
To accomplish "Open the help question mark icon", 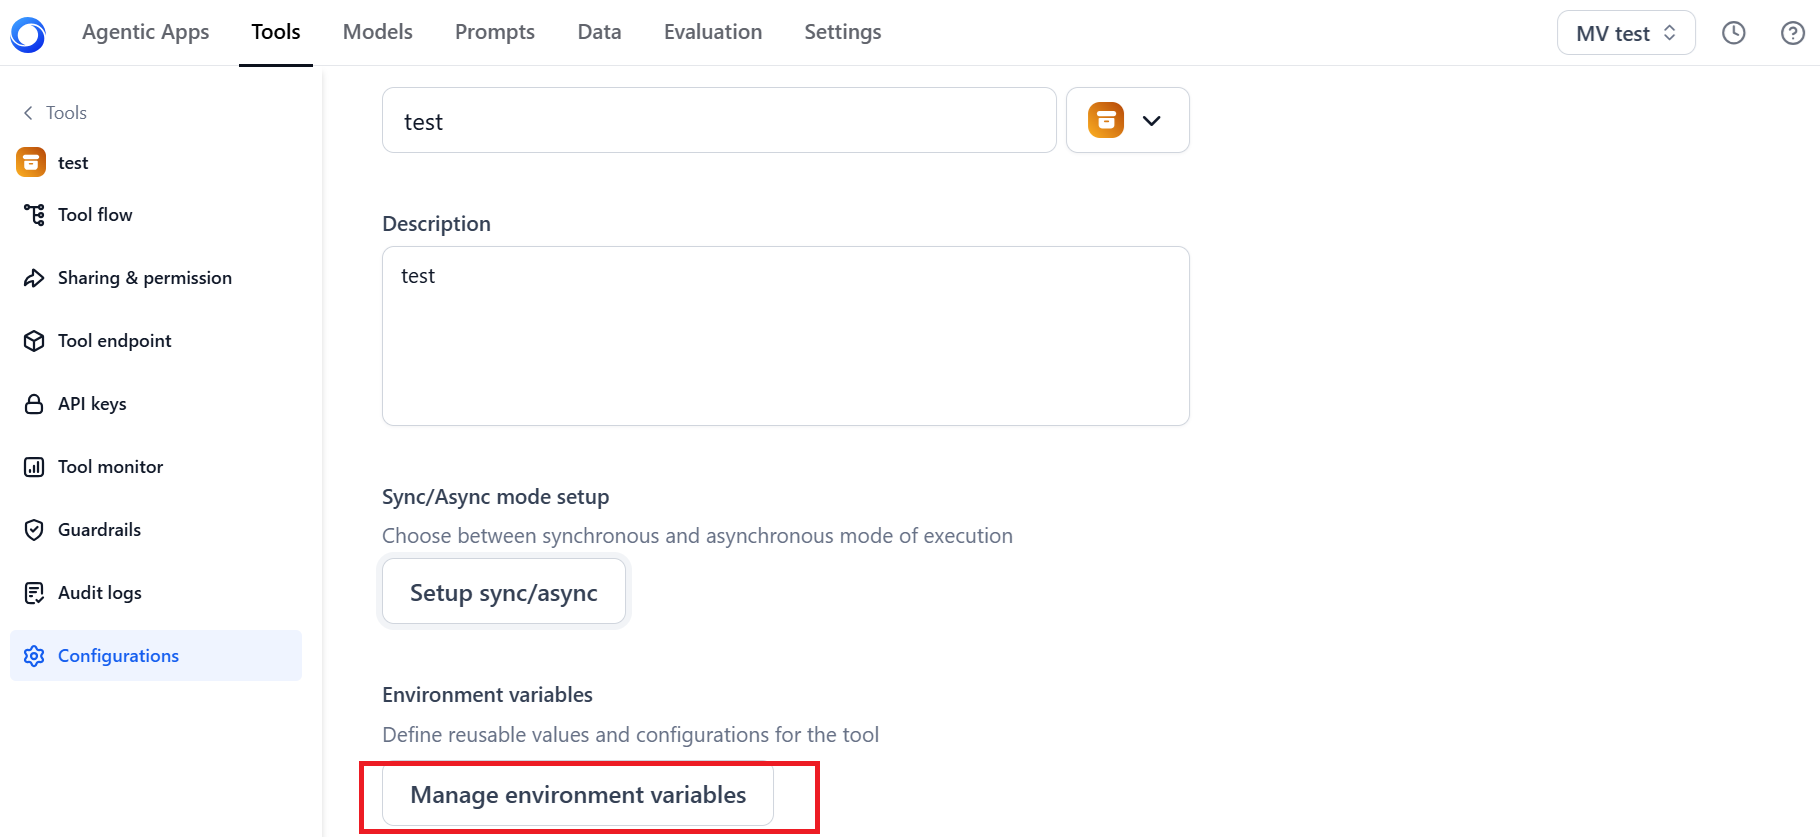I will click(x=1792, y=33).
